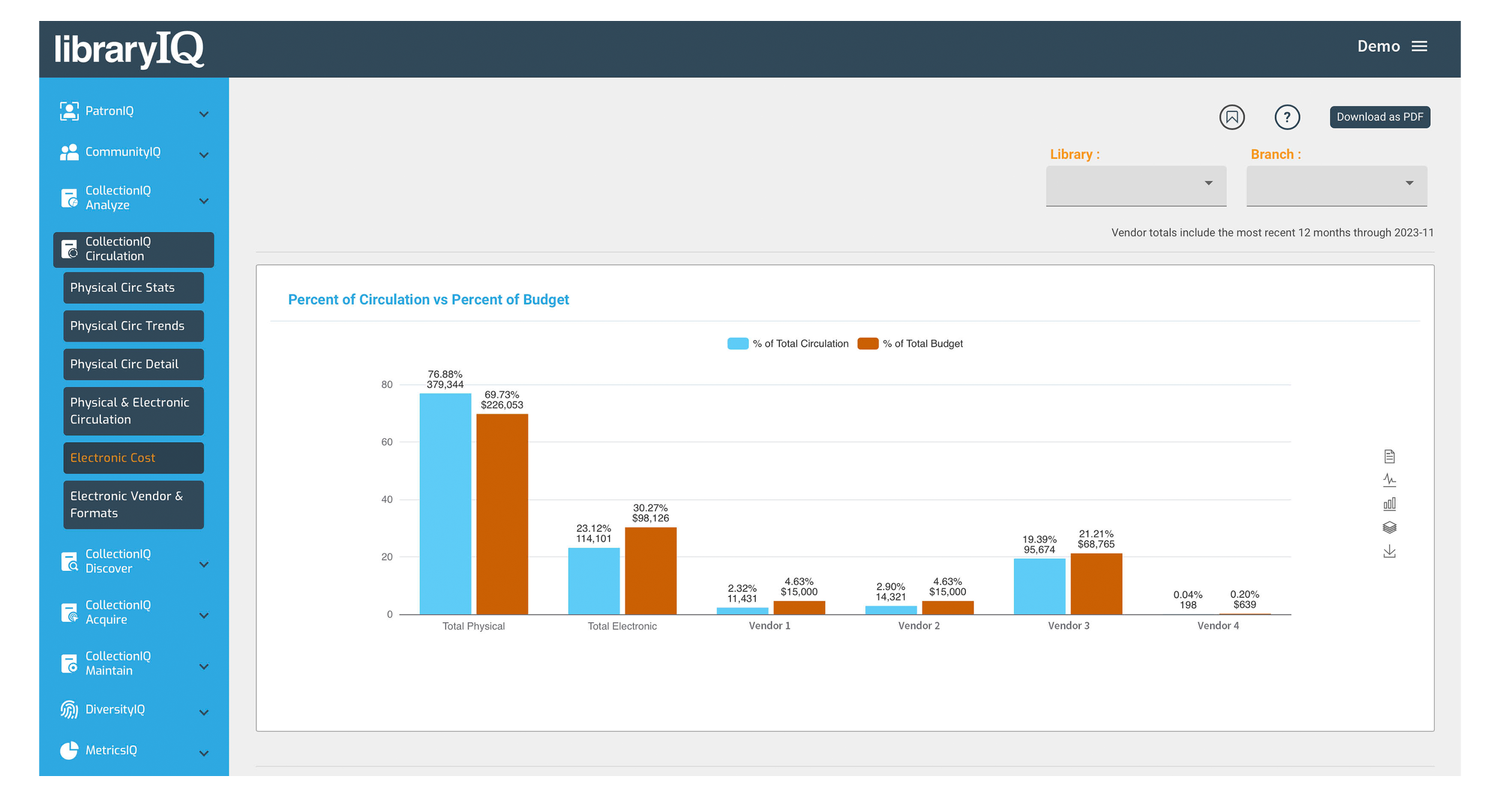The height and width of the screenshot is (797, 1500).
Task: Select the bar chart view icon
Action: pos(1389,503)
